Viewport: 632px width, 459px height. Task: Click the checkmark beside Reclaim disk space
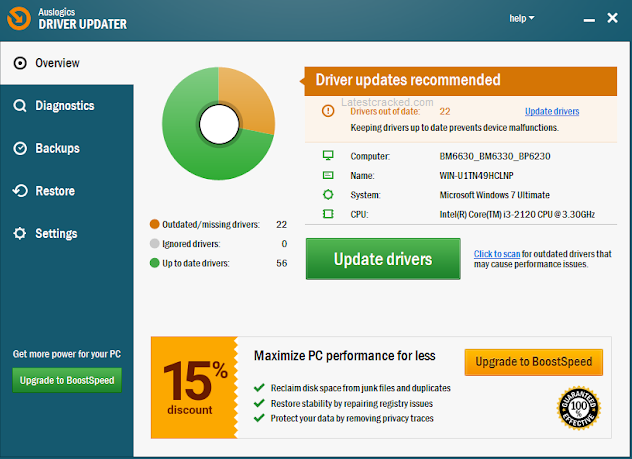[259, 388]
